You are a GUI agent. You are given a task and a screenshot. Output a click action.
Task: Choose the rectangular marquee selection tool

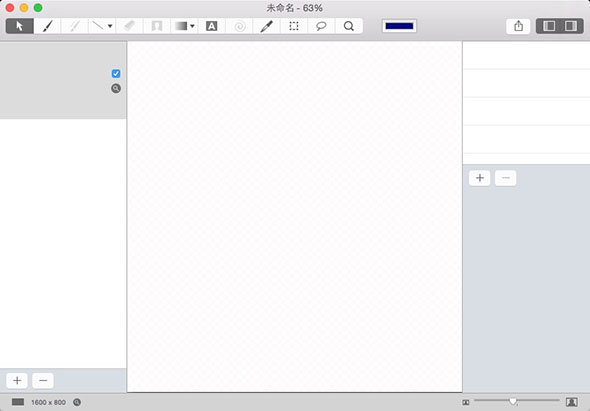click(294, 26)
